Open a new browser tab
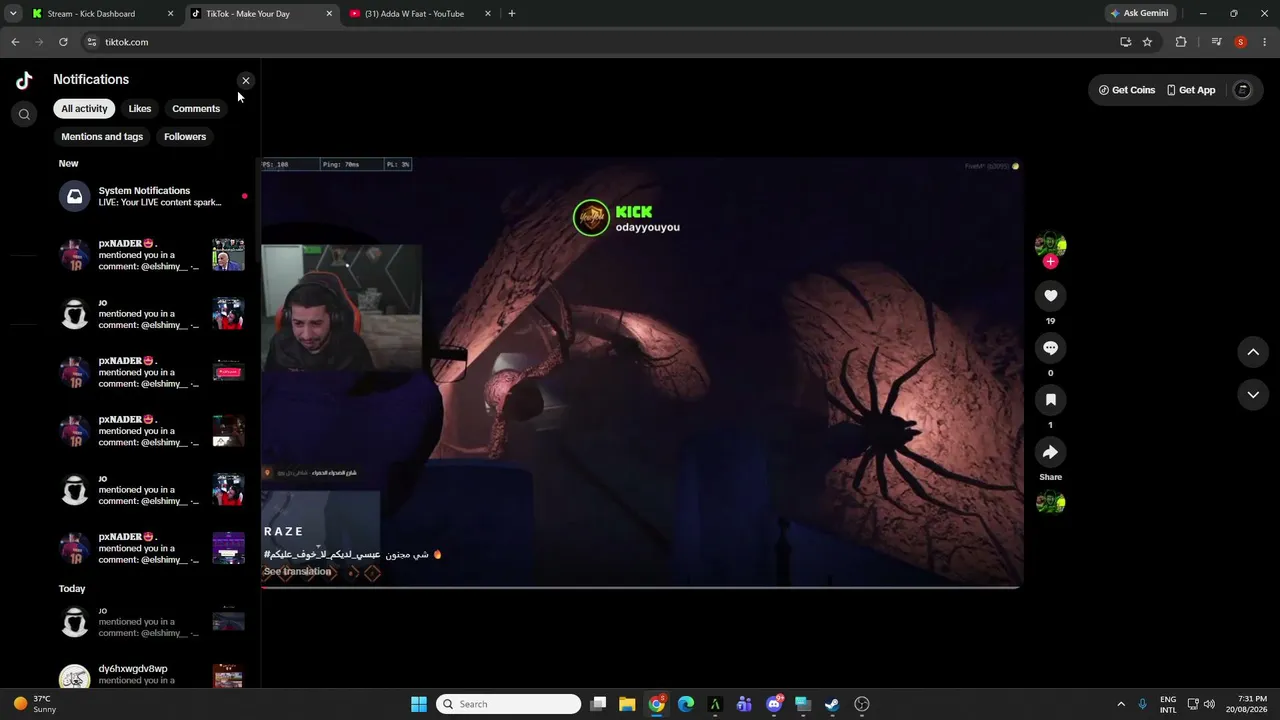 pos(512,14)
